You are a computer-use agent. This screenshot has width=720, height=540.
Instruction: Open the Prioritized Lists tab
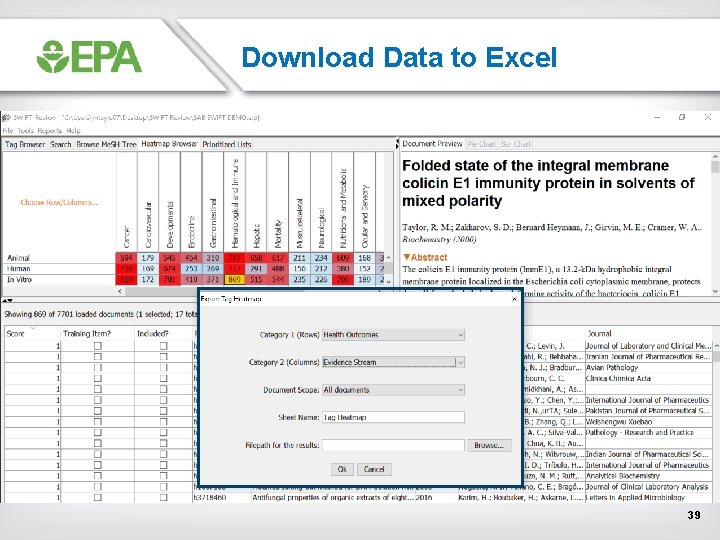coord(227,144)
